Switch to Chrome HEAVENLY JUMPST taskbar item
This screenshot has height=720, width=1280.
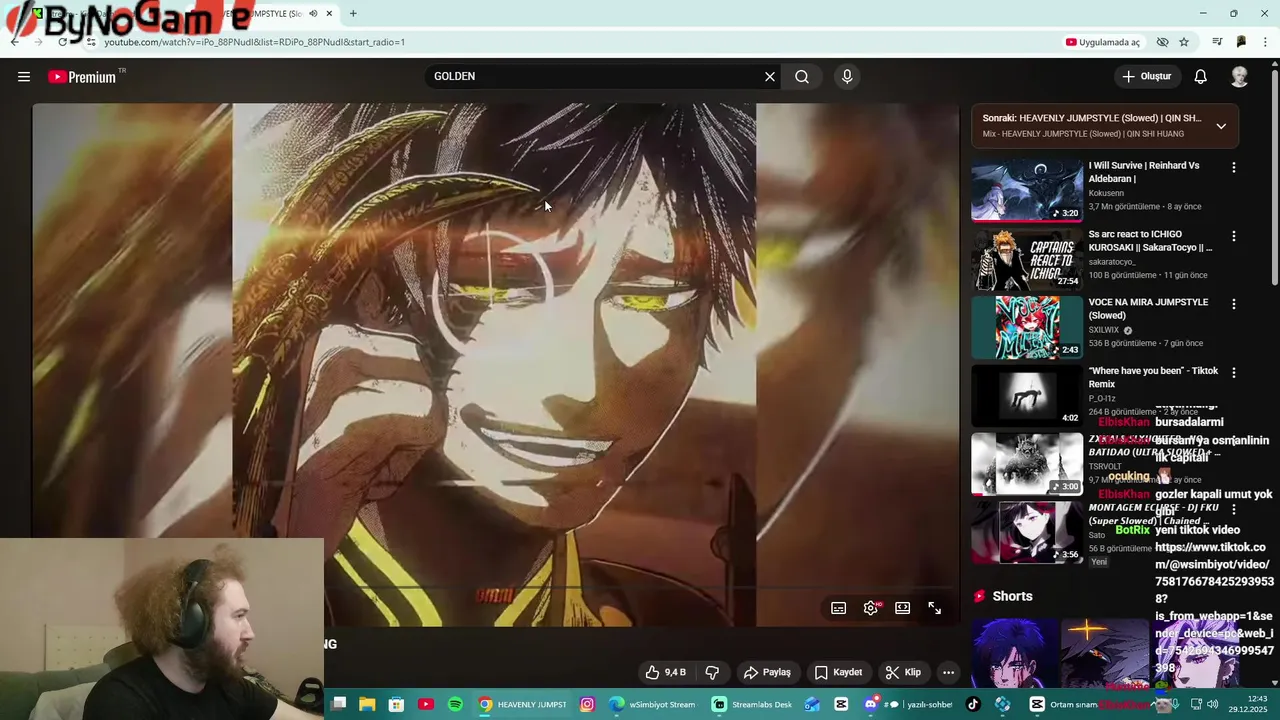tap(522, 704)
